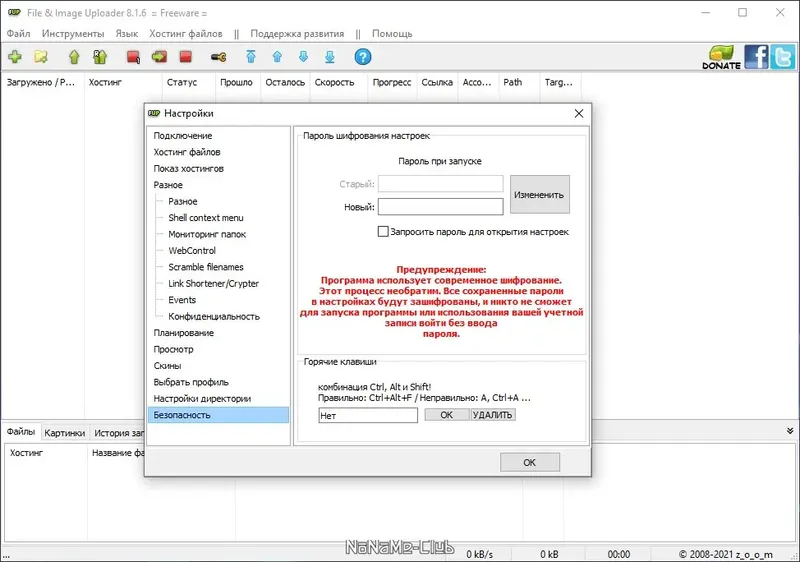Select Scramble filenames settings item
The height and width of the screenshot is (562, 800).
click(x=206, y=267)
